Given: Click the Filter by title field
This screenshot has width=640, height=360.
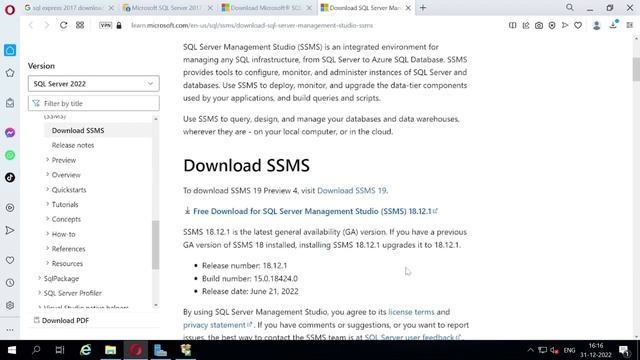Looking at the screenshot, I should click(93, 103).
